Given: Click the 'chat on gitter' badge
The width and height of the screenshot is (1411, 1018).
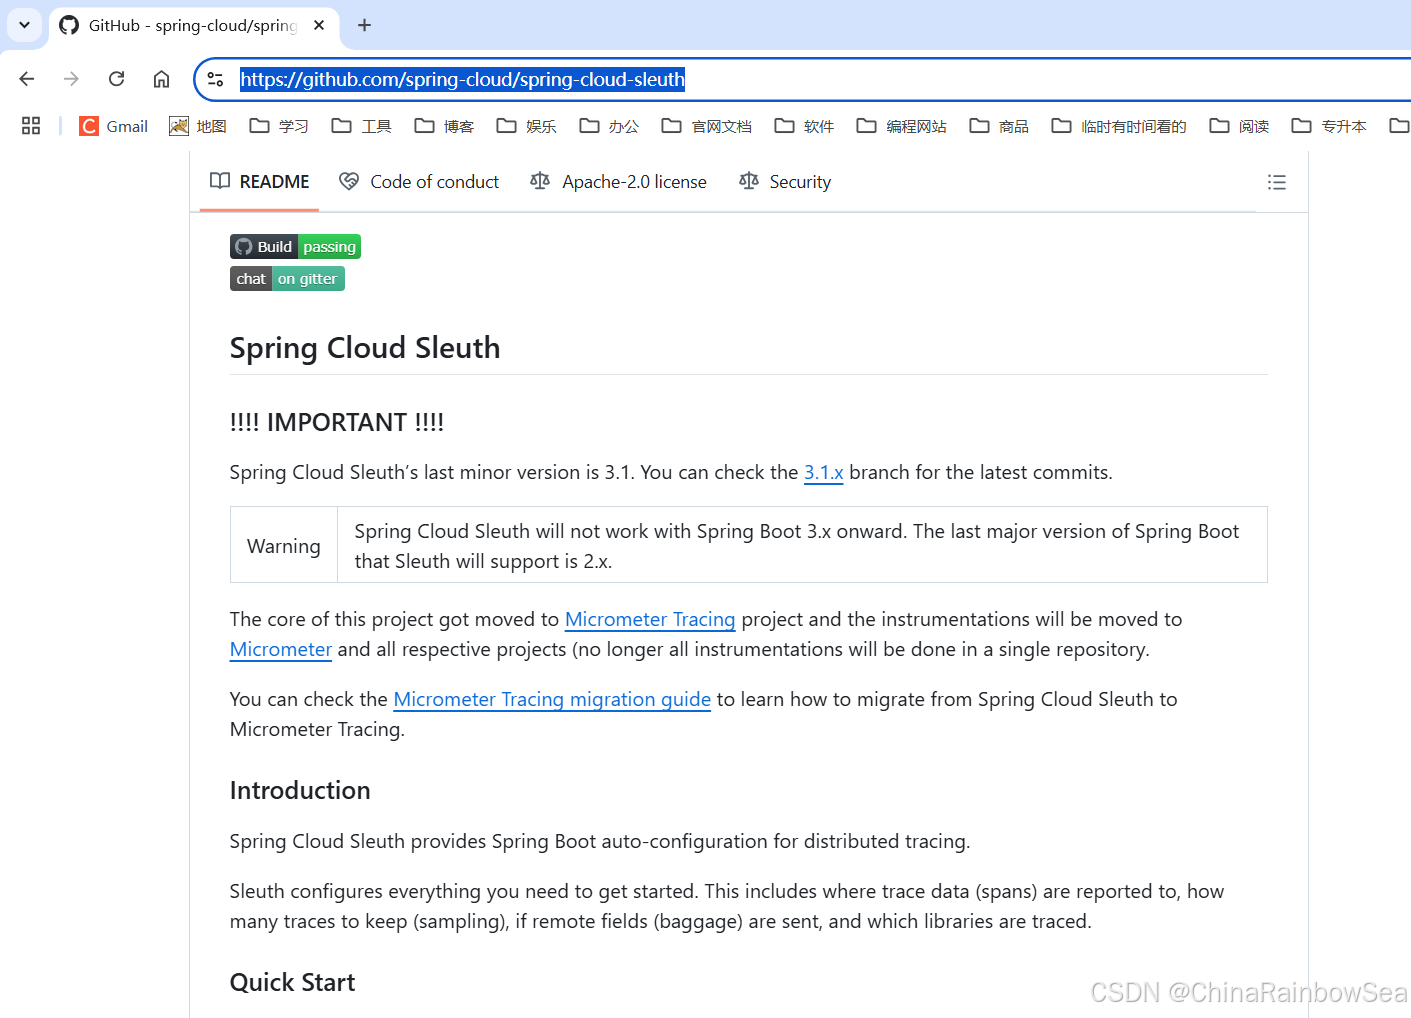Looking at the screenshot, I should (287, 278).
